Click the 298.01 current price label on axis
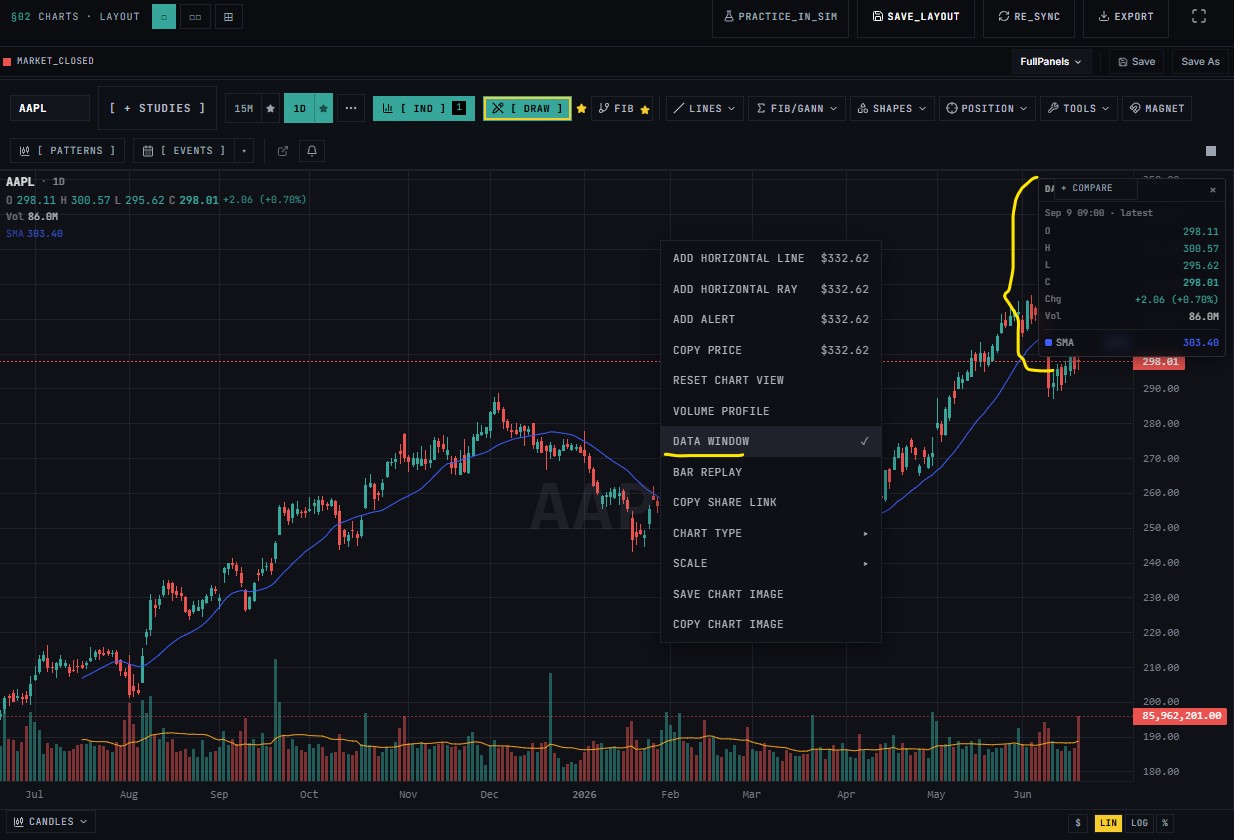 (x=1158, y=362)
